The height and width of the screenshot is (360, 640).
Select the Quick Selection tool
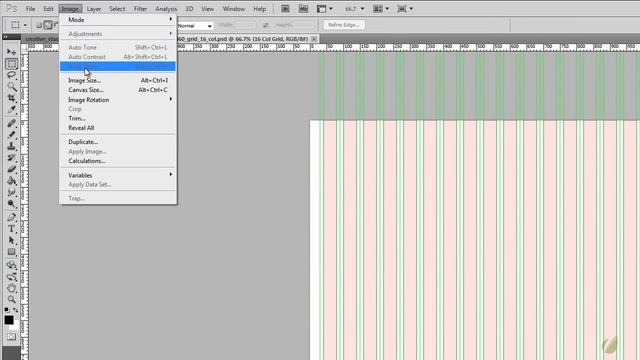tap(11, 87)
